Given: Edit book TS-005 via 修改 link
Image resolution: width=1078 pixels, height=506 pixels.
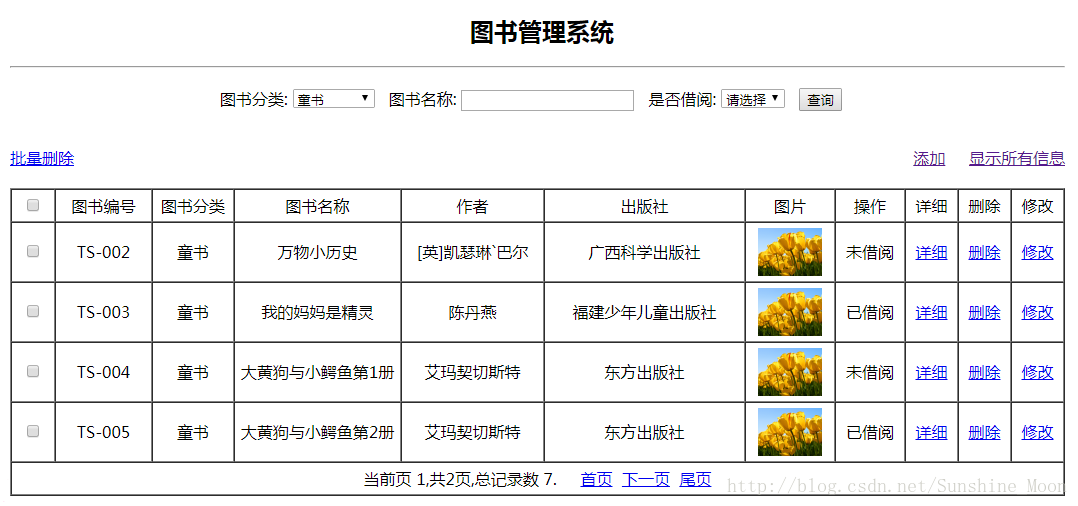Looking at the screenshot, I should point(1037,432).
